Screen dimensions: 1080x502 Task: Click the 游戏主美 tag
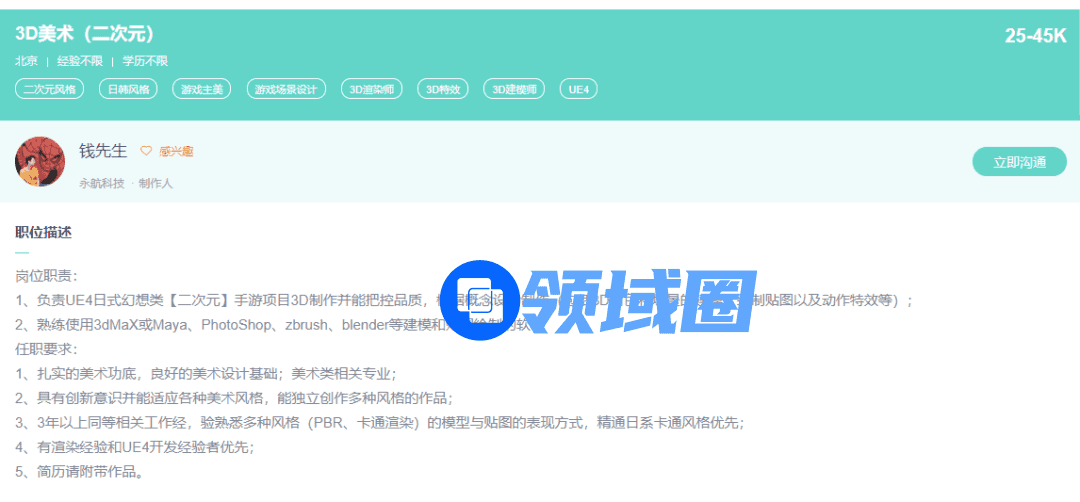pos(201,89)
